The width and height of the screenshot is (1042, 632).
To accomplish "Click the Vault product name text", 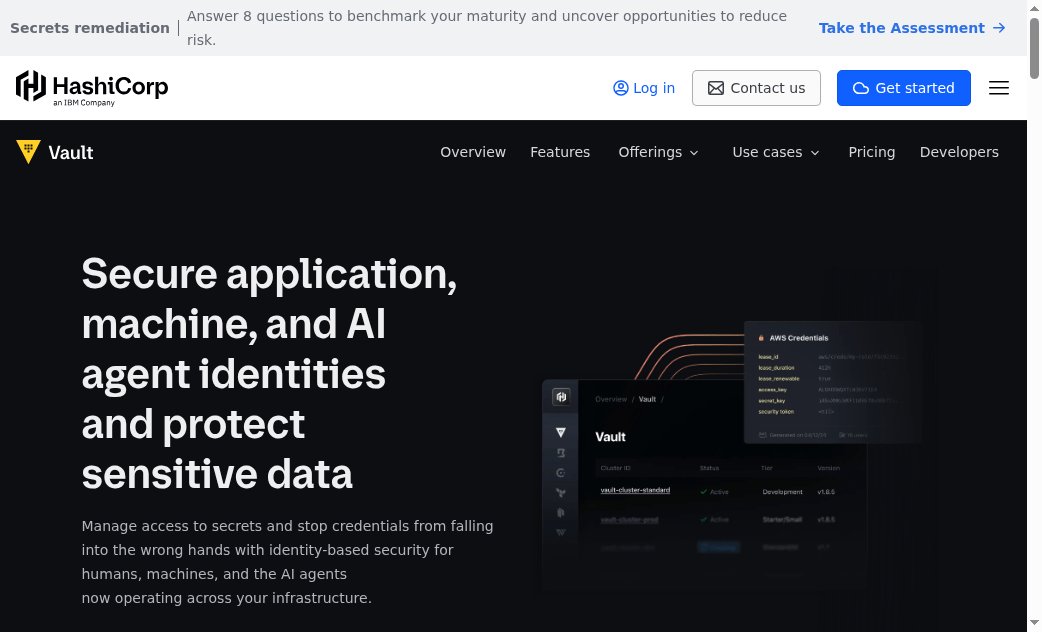I will pos(70,153).
